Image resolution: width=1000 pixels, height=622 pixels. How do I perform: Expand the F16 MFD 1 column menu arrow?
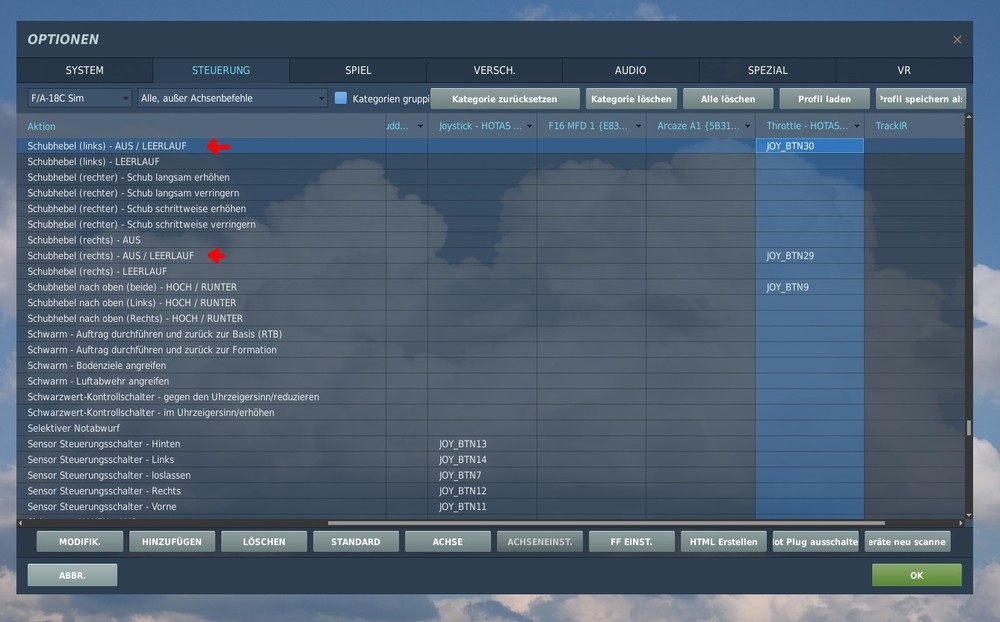638,126
